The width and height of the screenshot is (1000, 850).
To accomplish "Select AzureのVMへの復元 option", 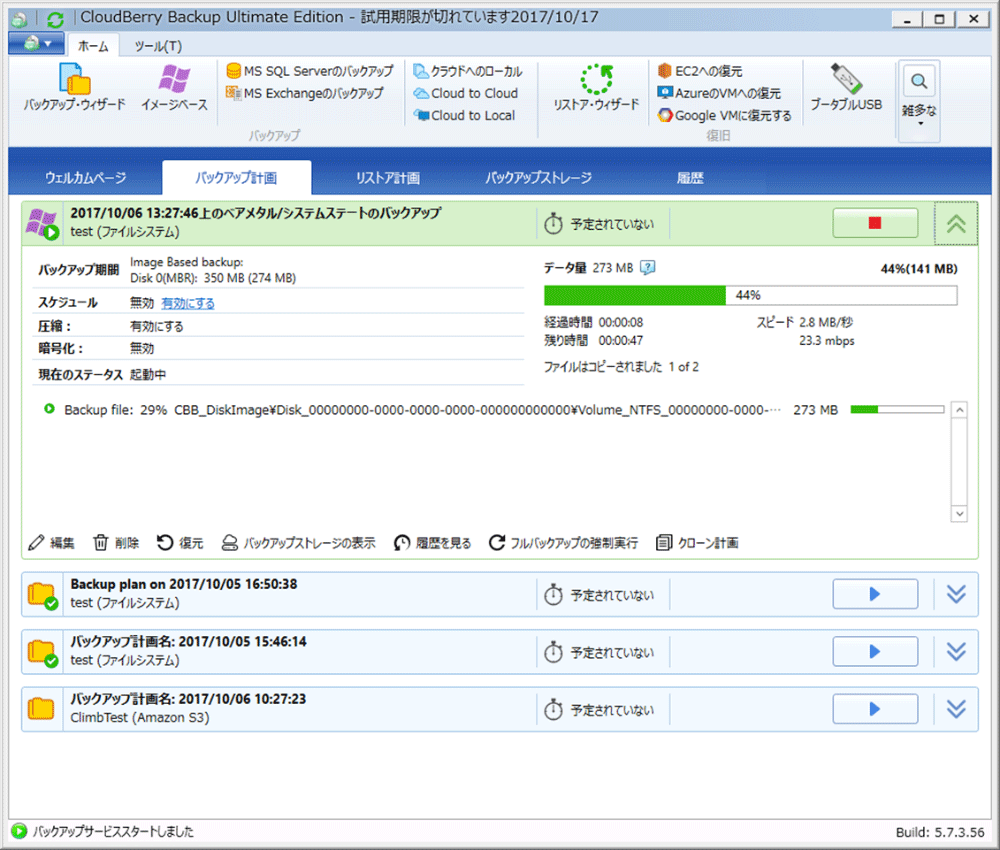I will tap(719, 93).
